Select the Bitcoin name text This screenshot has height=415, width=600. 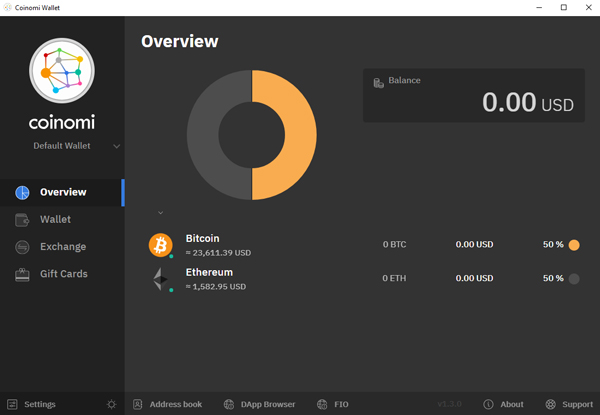pos(202,238)
